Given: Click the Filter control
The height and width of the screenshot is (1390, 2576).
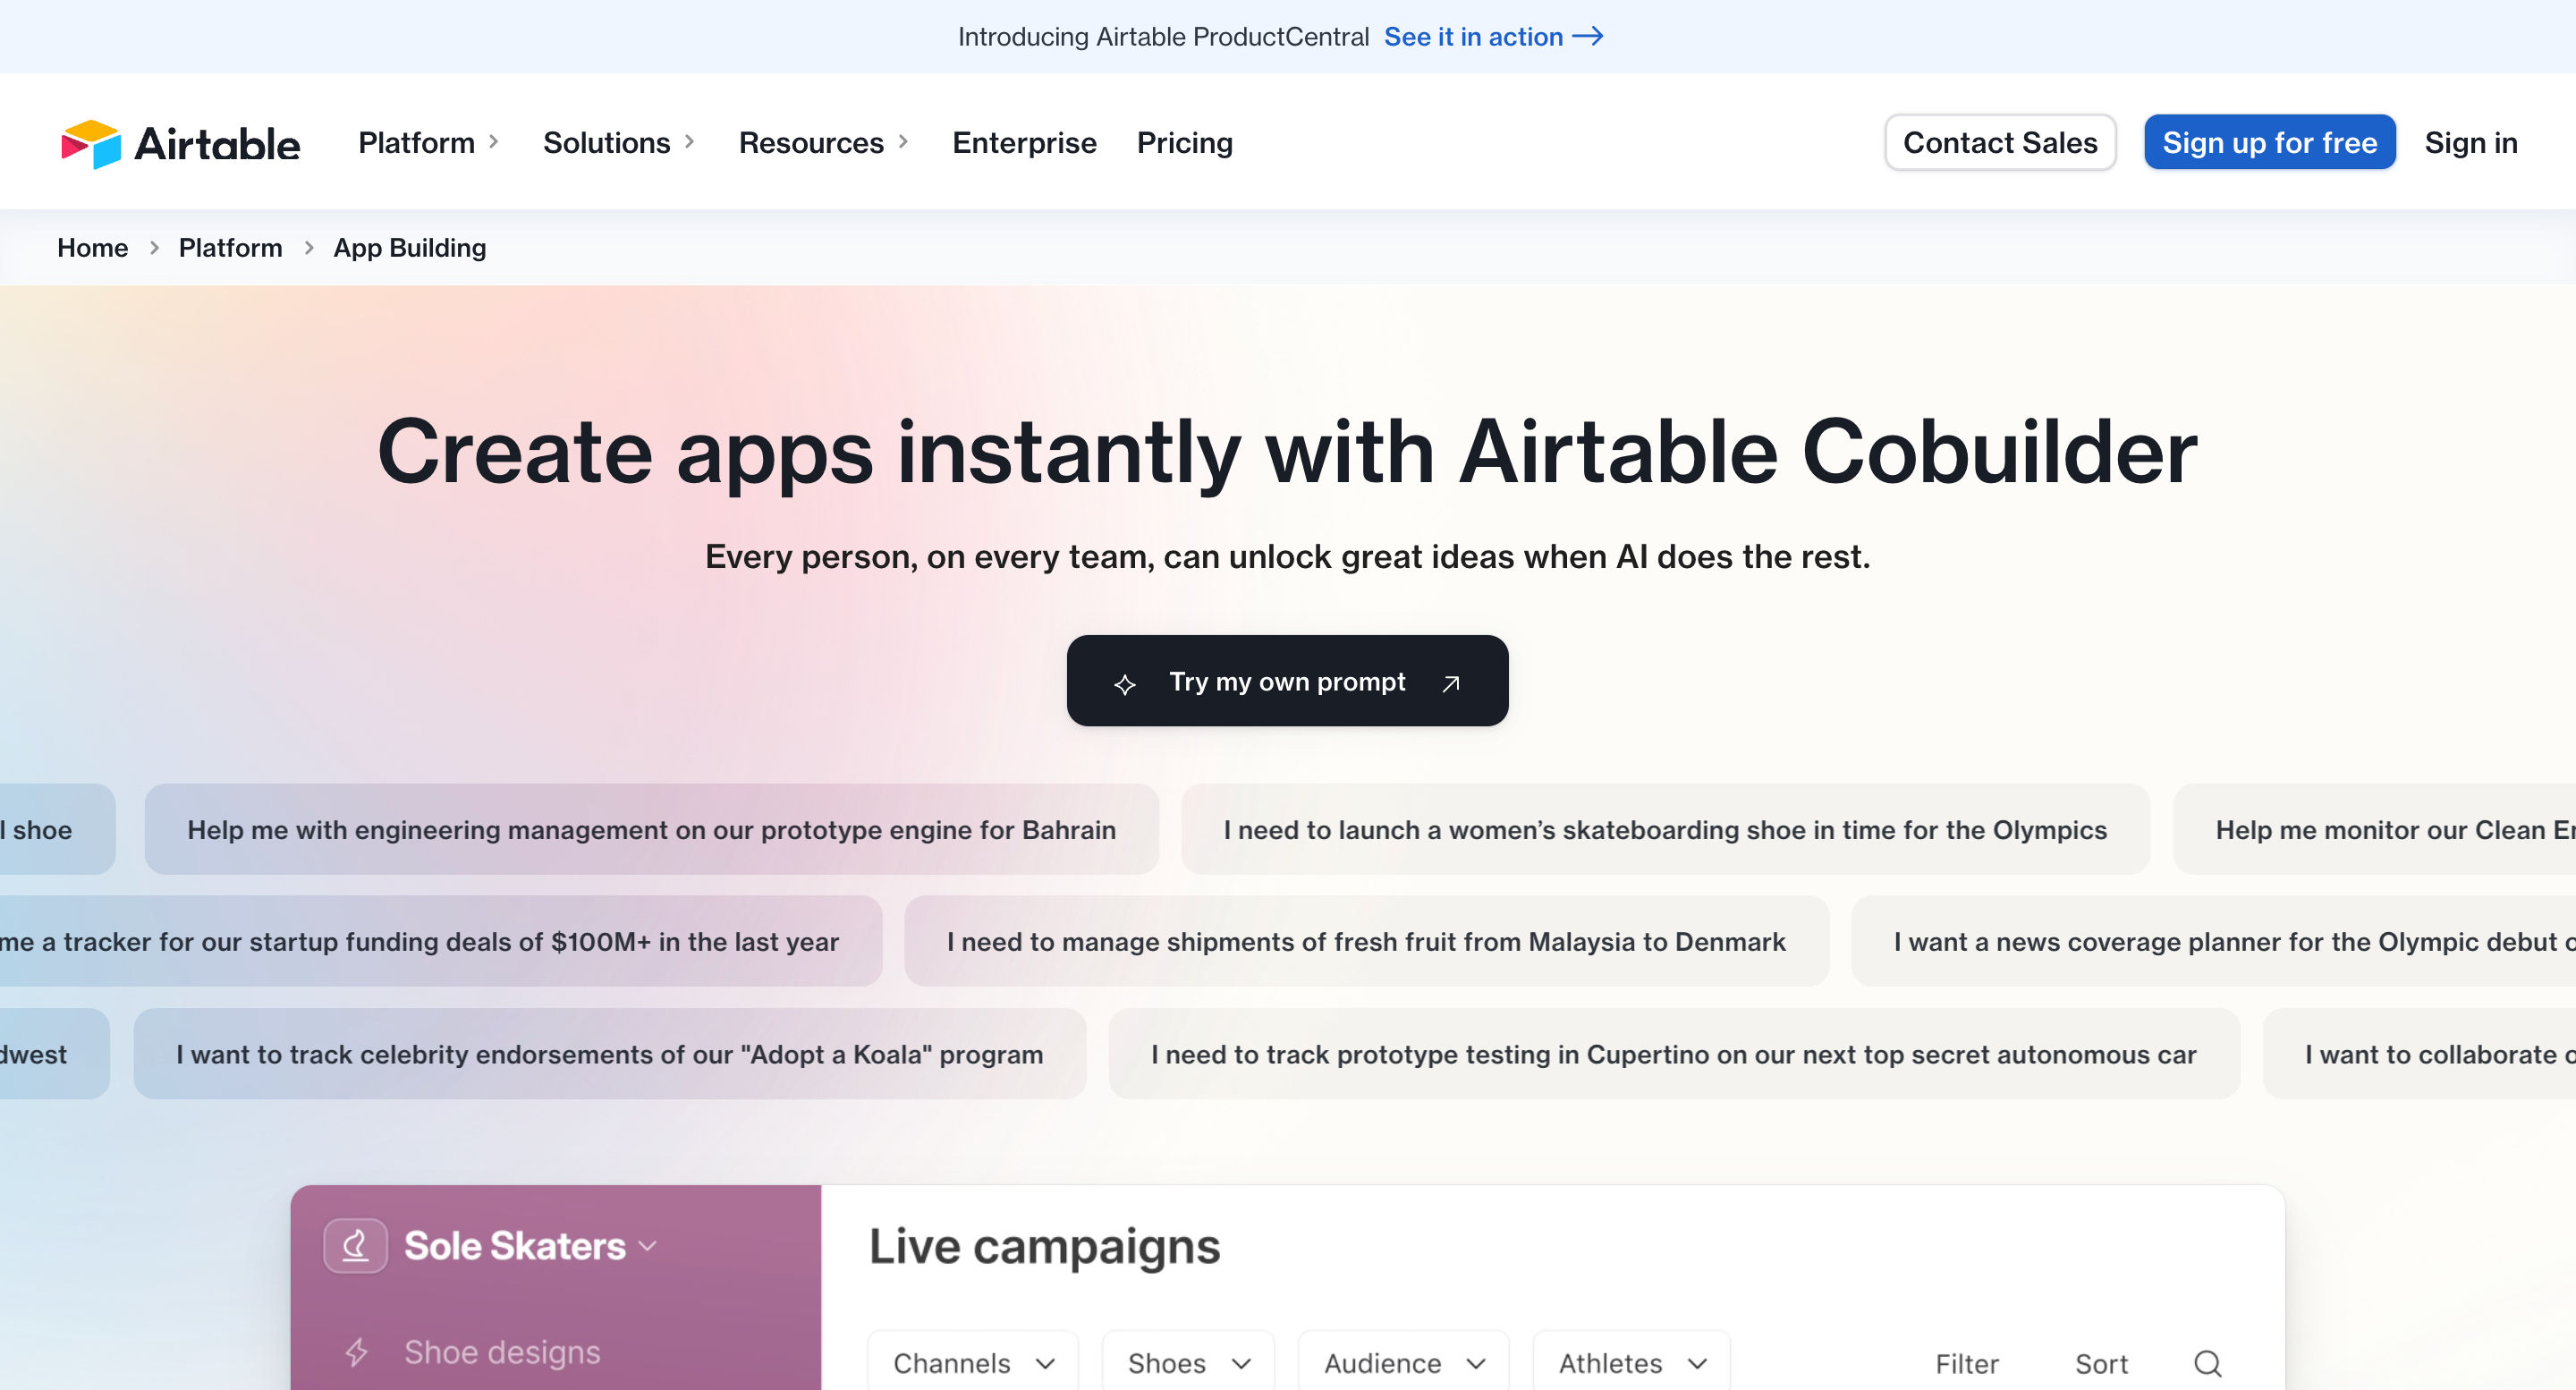Looking at the screenshot, I should click(1966, 1363).
